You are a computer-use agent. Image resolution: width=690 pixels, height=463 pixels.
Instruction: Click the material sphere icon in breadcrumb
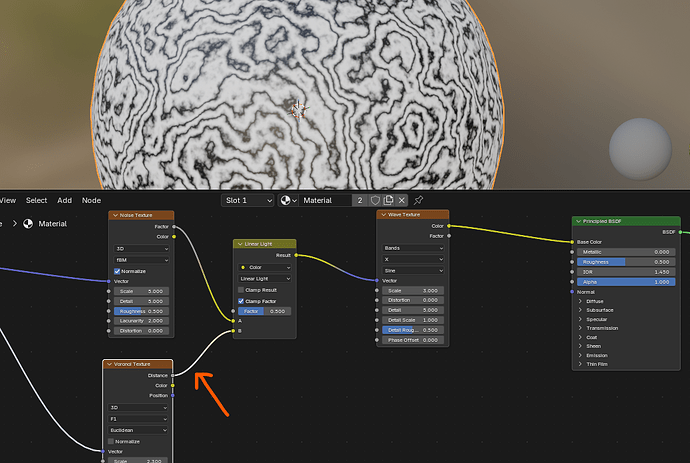(28, 224)
